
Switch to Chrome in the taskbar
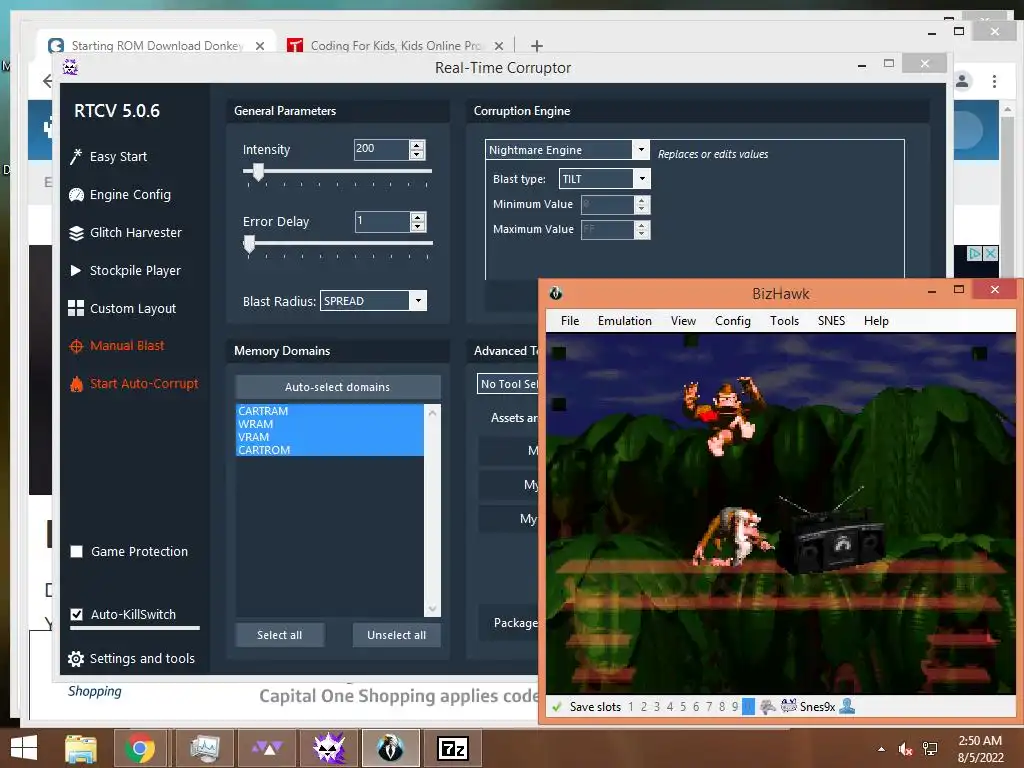coord(140,748)
